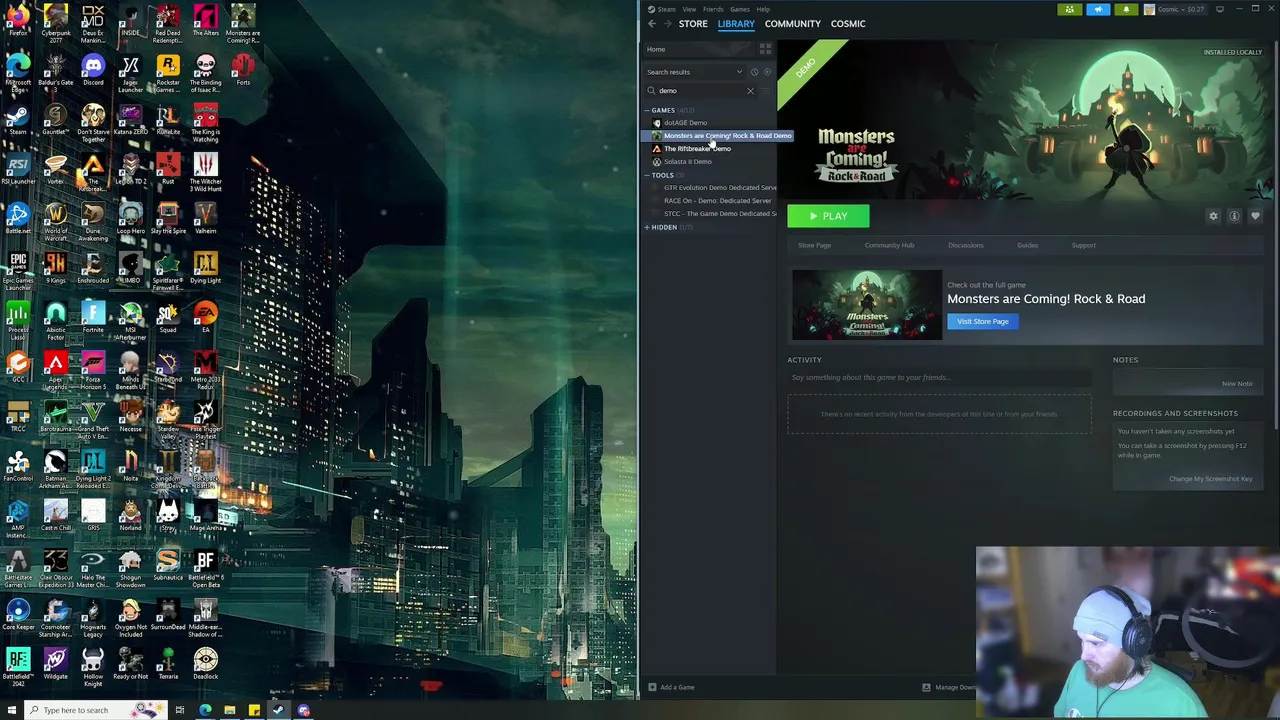This screenshot has width=1280, height=720.
Task: Go back with Steam navigation arrow
Action: click(x=651, y=24)
